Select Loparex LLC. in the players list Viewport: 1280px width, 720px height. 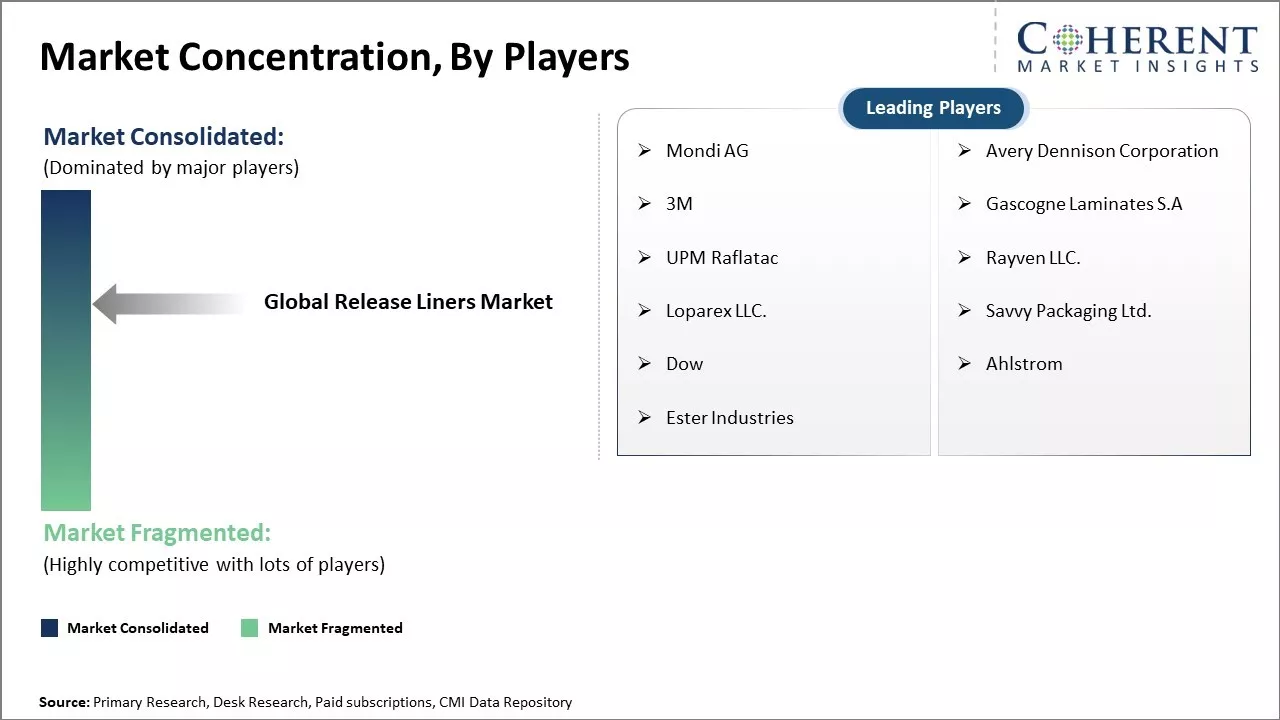coord(716,311)
